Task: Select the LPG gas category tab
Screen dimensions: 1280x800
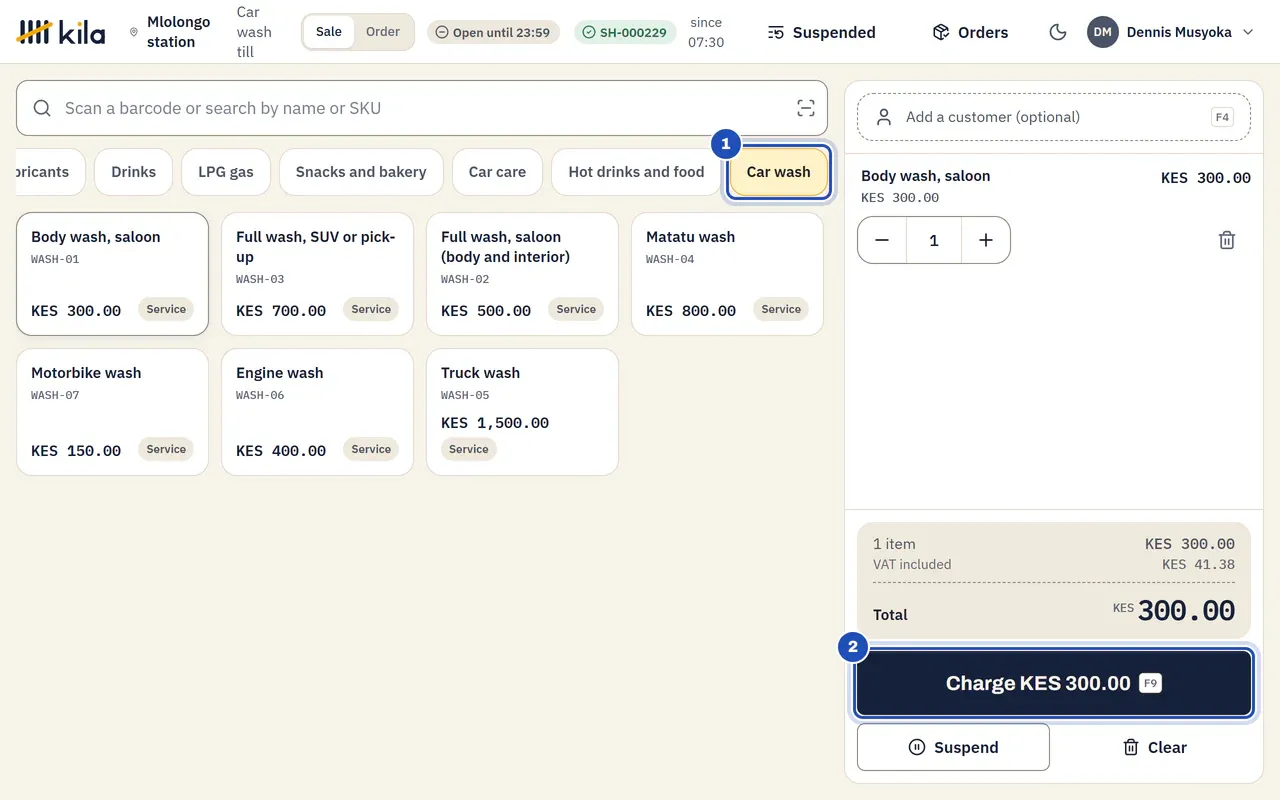Action: pos(226,172)
